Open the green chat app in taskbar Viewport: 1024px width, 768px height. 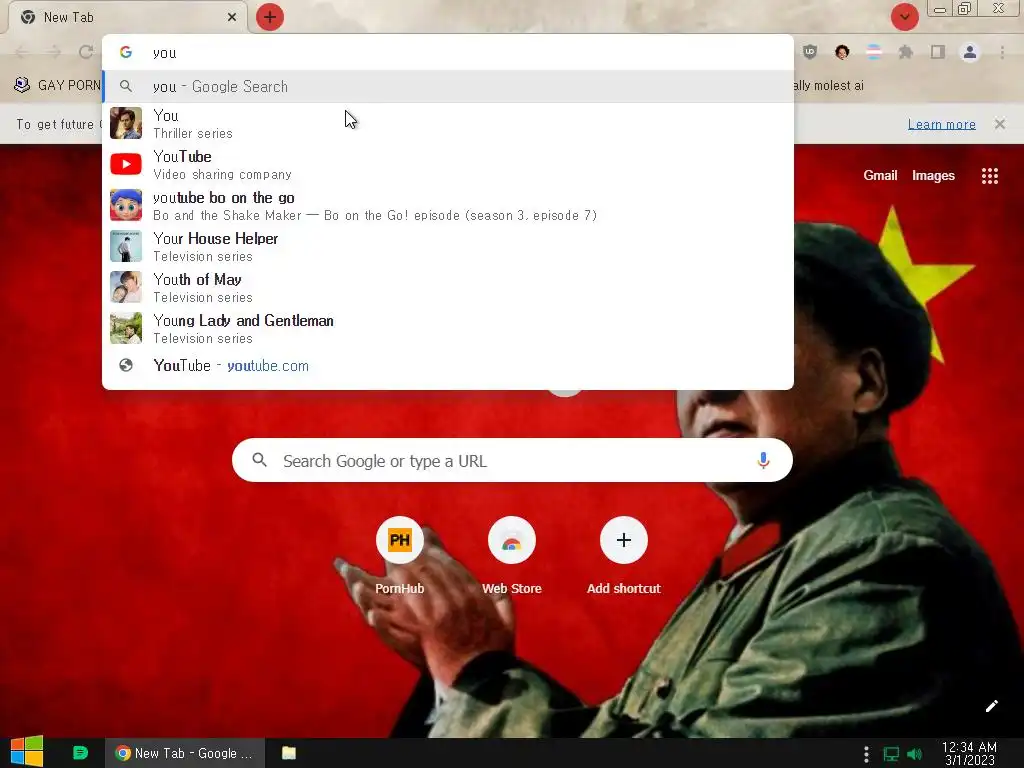80,753
